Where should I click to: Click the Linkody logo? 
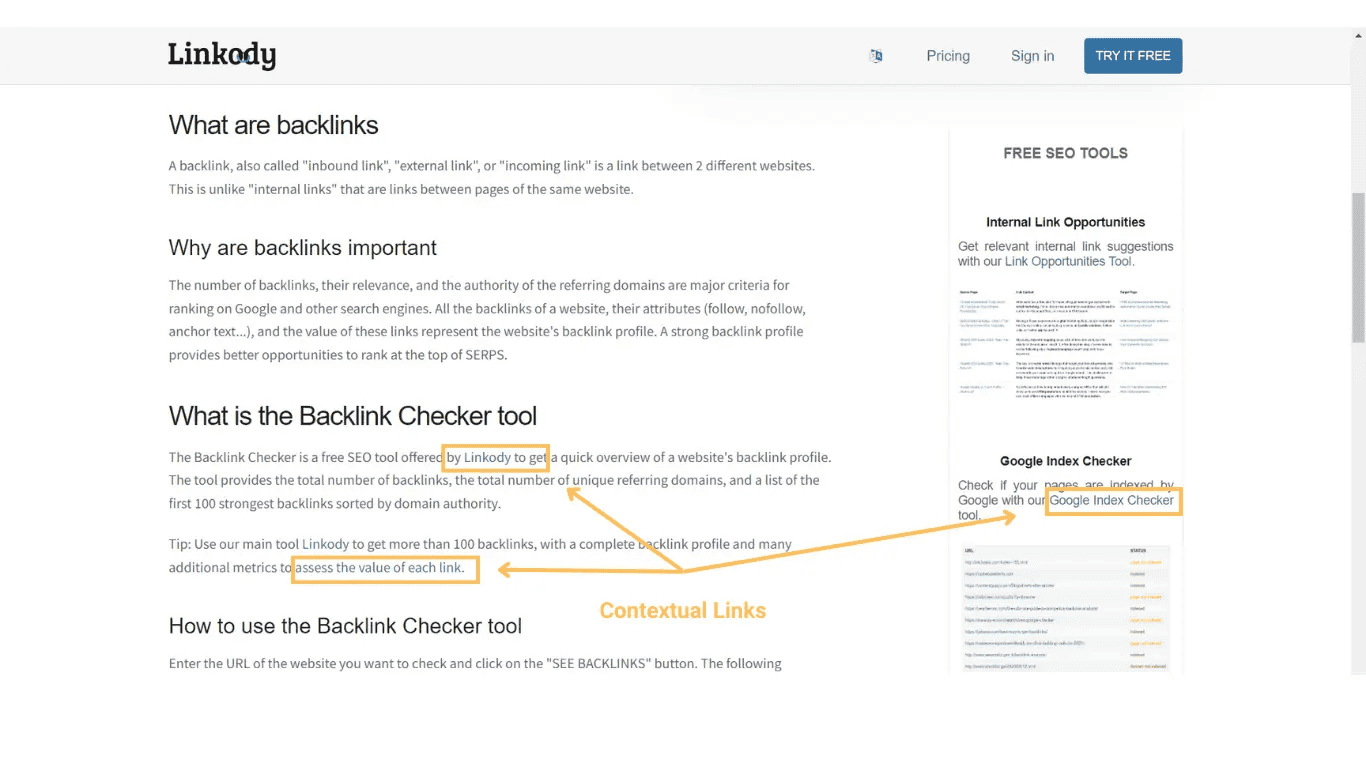221,55
